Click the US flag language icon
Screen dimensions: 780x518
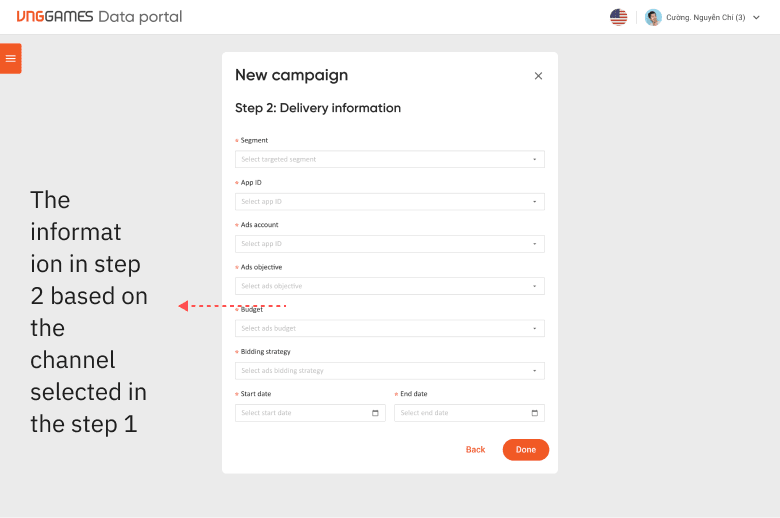coord(618,17)
